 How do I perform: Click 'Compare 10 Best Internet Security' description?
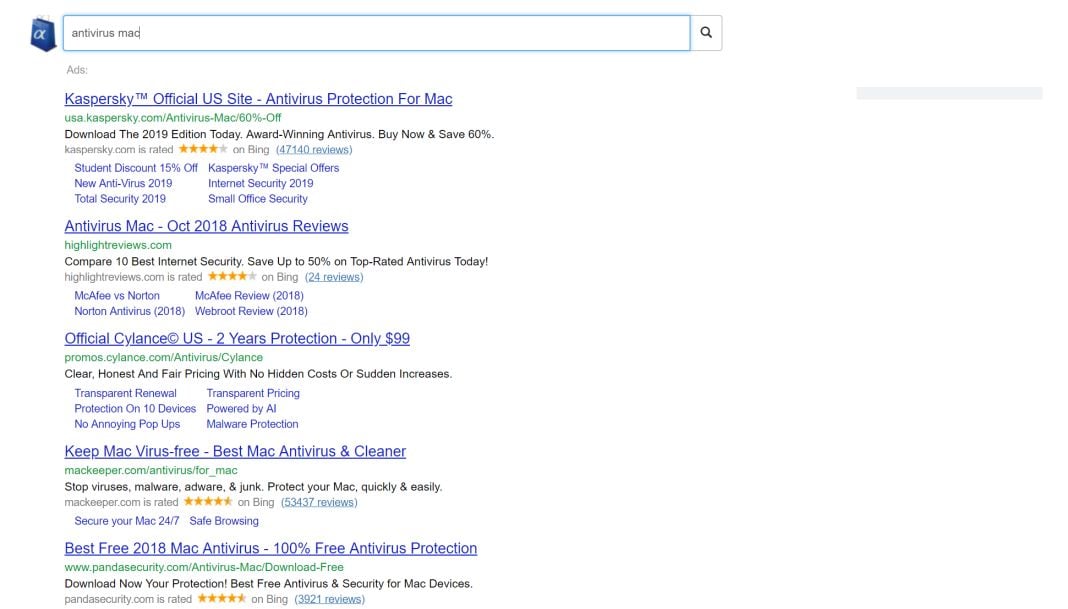277,262
